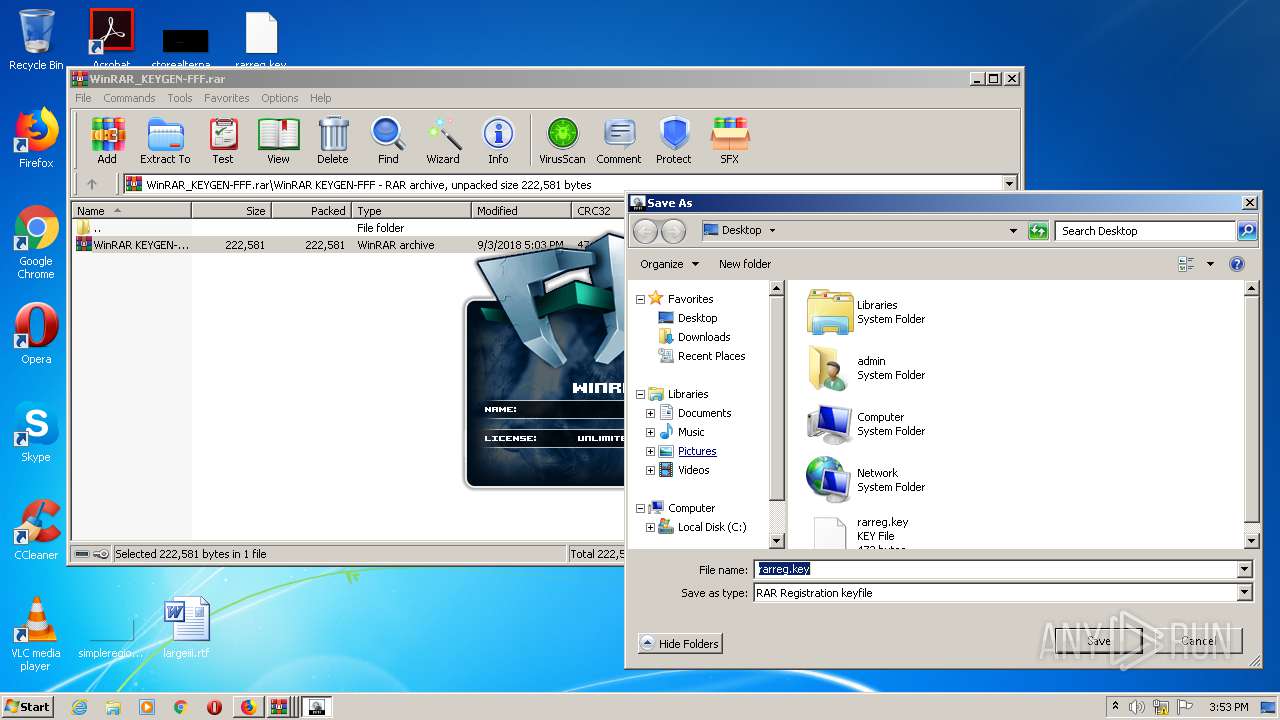Open the WinRAR address path dropdown
This screenshot has width=1280, height=720.
(x=1009, y=184)
